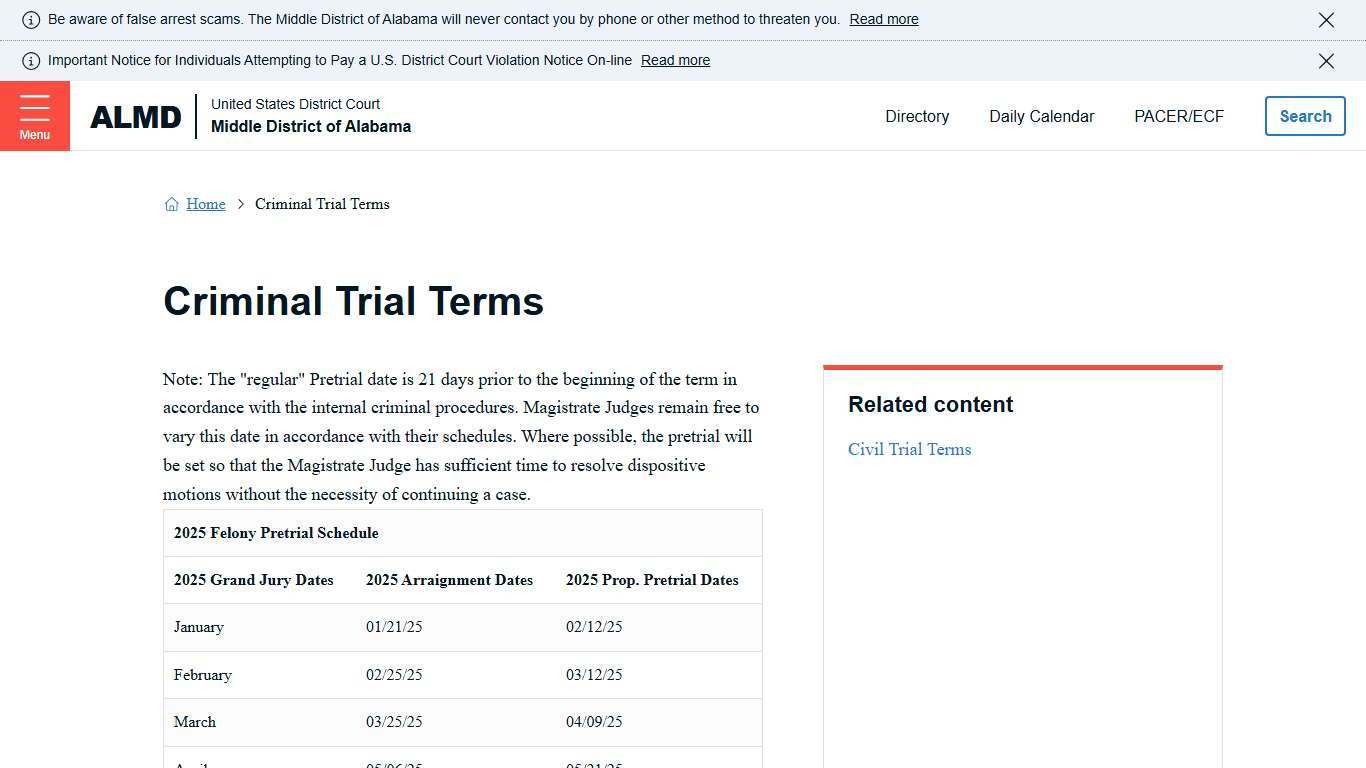The image size is (1366, 768).
Task: Read more about false arrest scams
Action: coord(883,18)
